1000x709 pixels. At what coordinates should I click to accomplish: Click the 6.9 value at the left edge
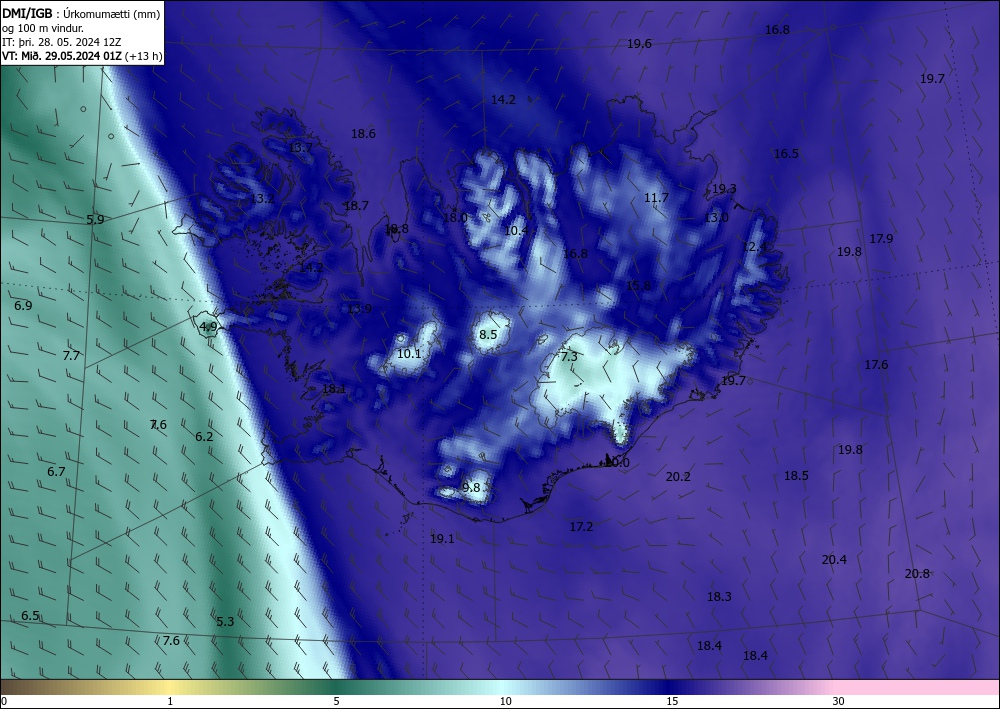pos(23,305)
